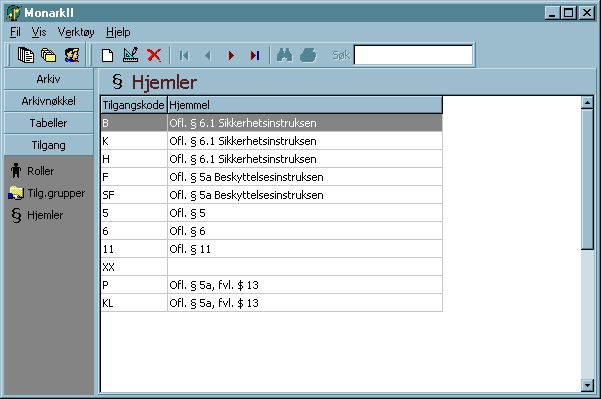Open the Hjelp menu
Viewport: 601px width, 399px height.
point(118,32)
